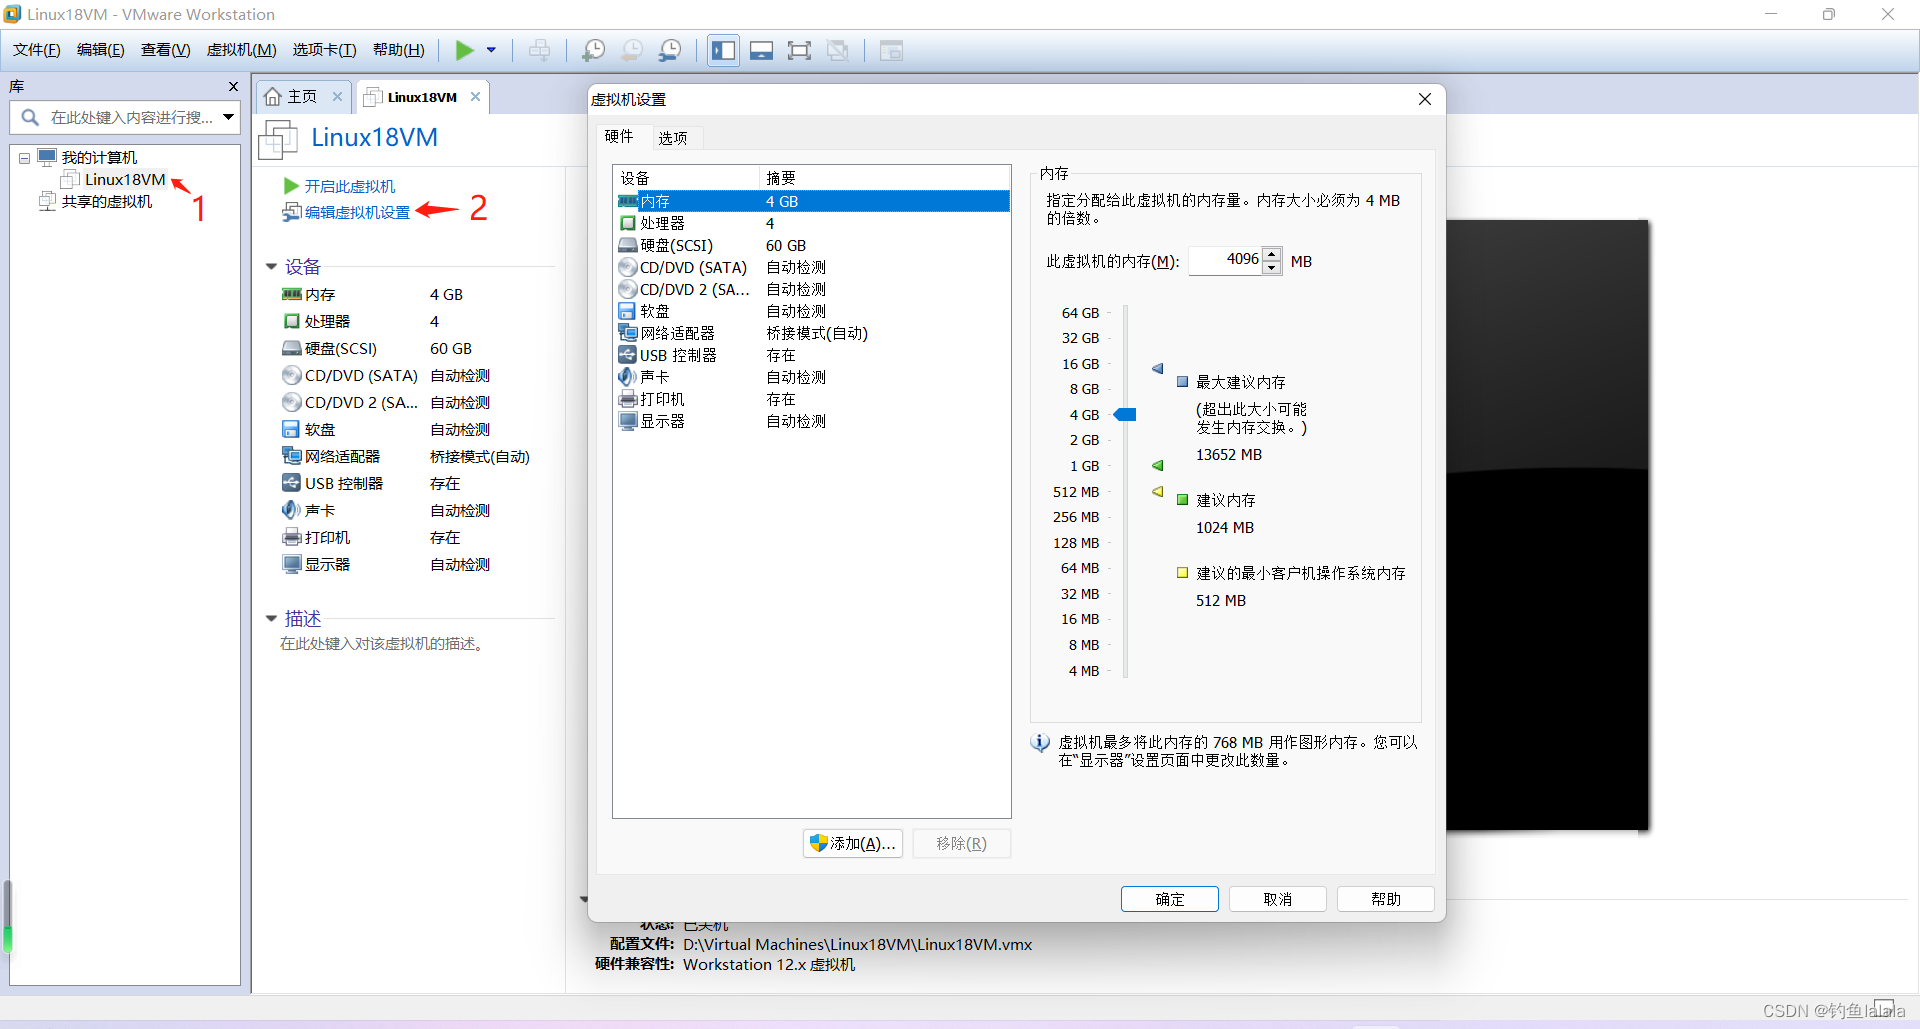Close the Linux18VM tab
1920x1029 pixels.
(x=475, y=96)
